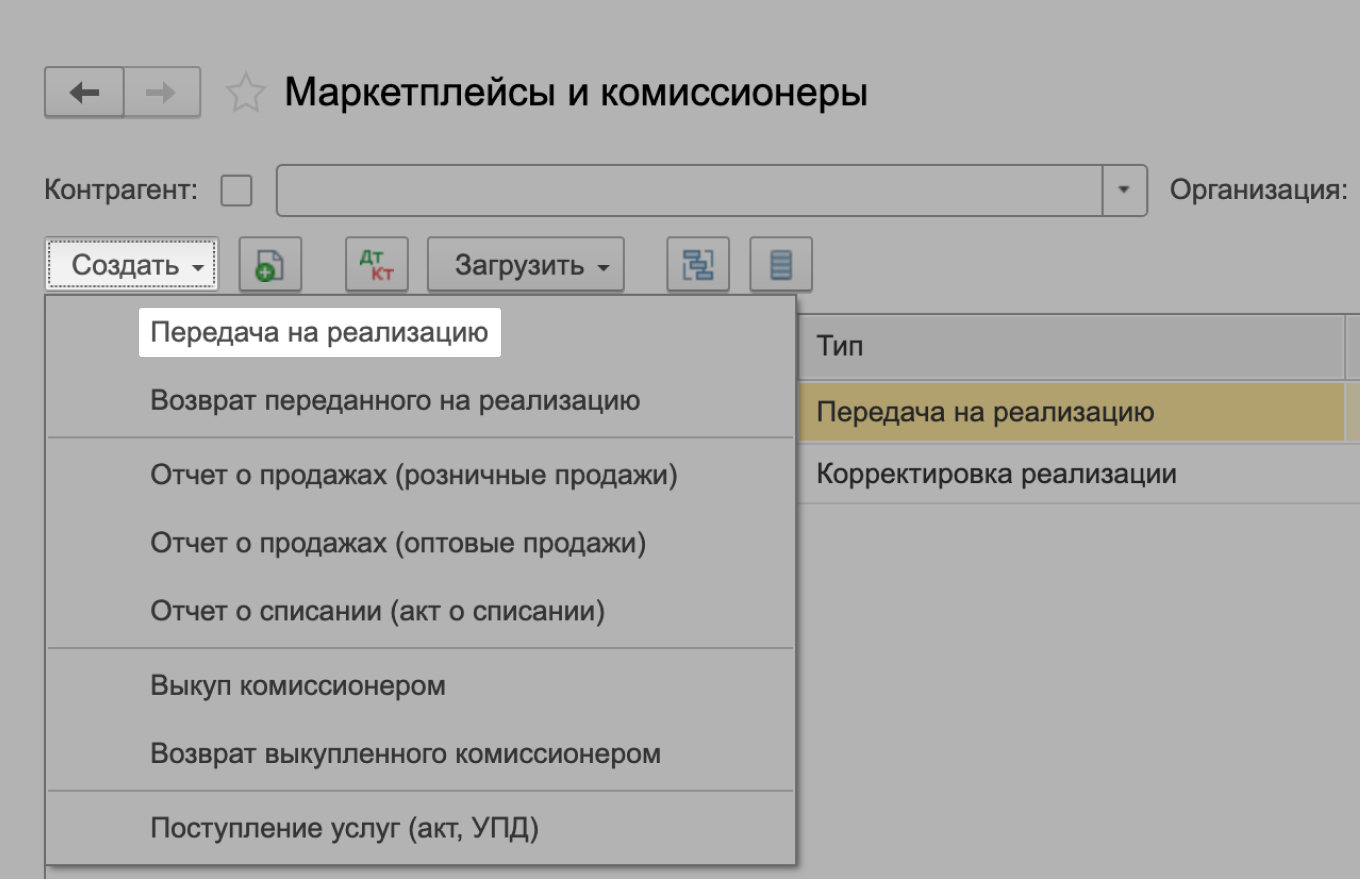Click the back navigation arrow
Image resolution: width=1360 pixels, height=879 pixels.
[x=84, y=94]
